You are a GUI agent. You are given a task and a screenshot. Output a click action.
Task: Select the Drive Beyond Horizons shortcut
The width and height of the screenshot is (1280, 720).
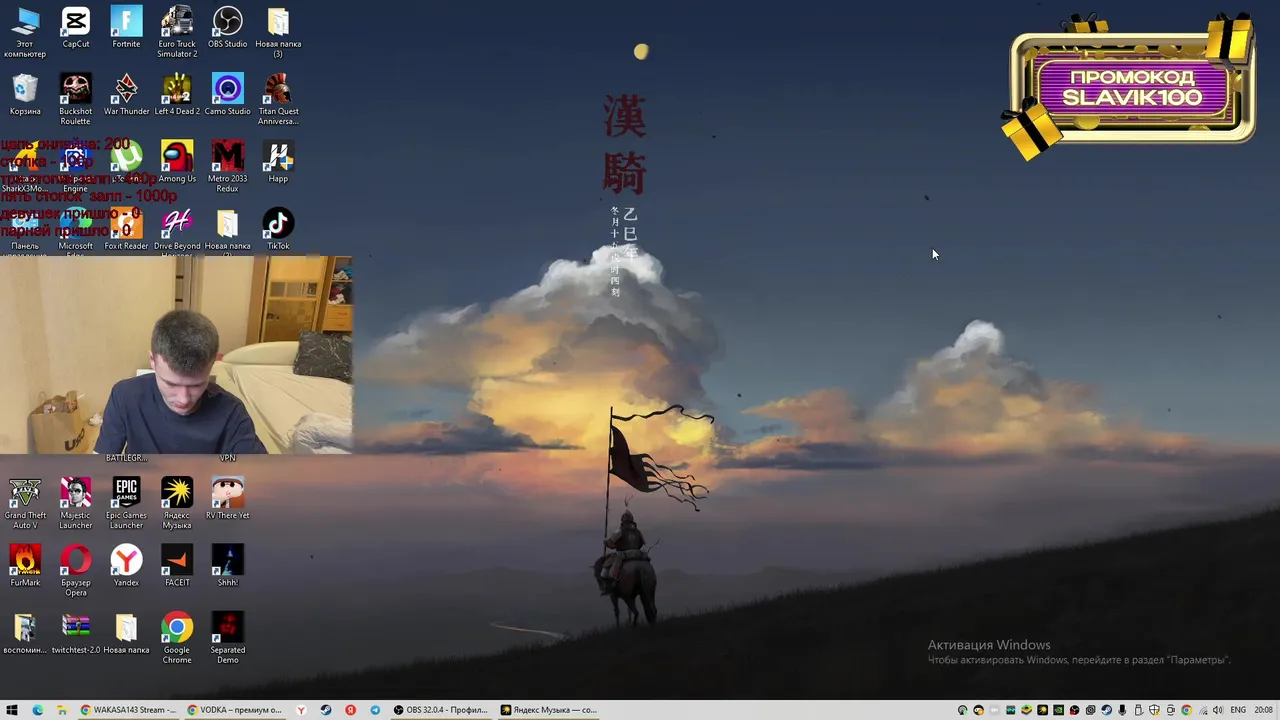(x=177, y=232)
